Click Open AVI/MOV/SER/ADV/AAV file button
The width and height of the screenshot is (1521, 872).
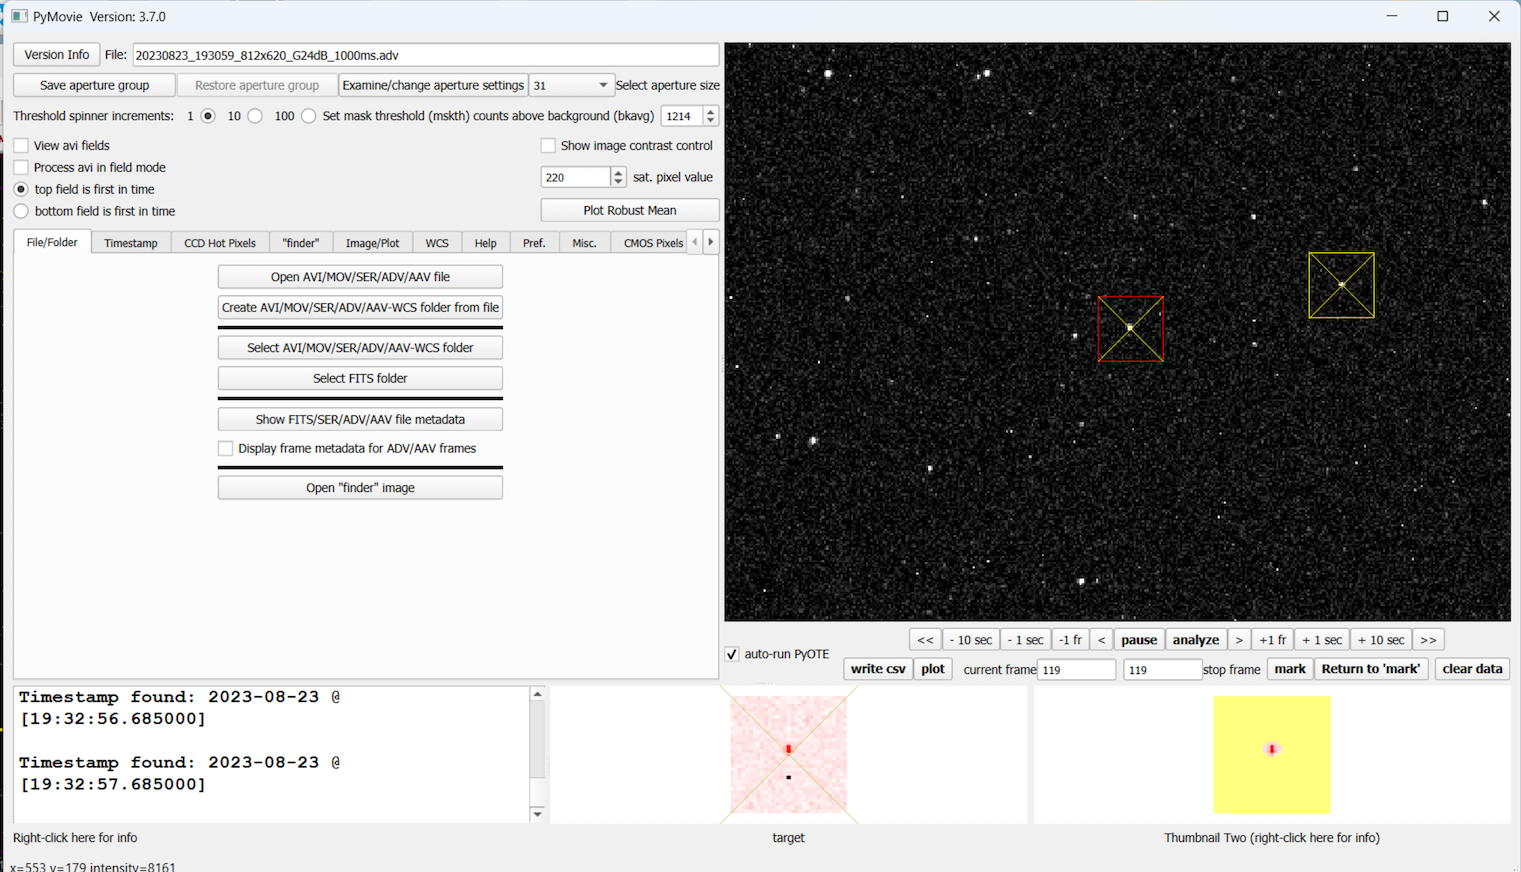click(x=360, y=277)
